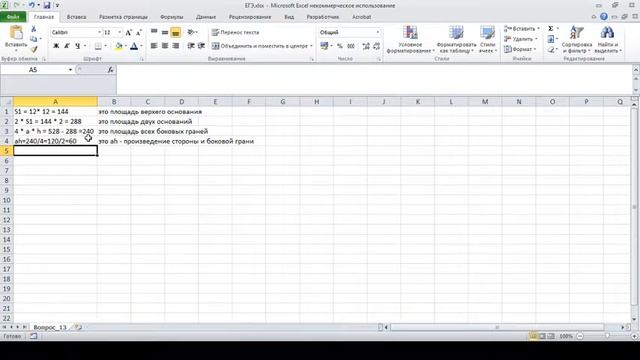Click the Стили ячеек button
This screenshot has height=360, width=640.
click(x=487, y=39)
